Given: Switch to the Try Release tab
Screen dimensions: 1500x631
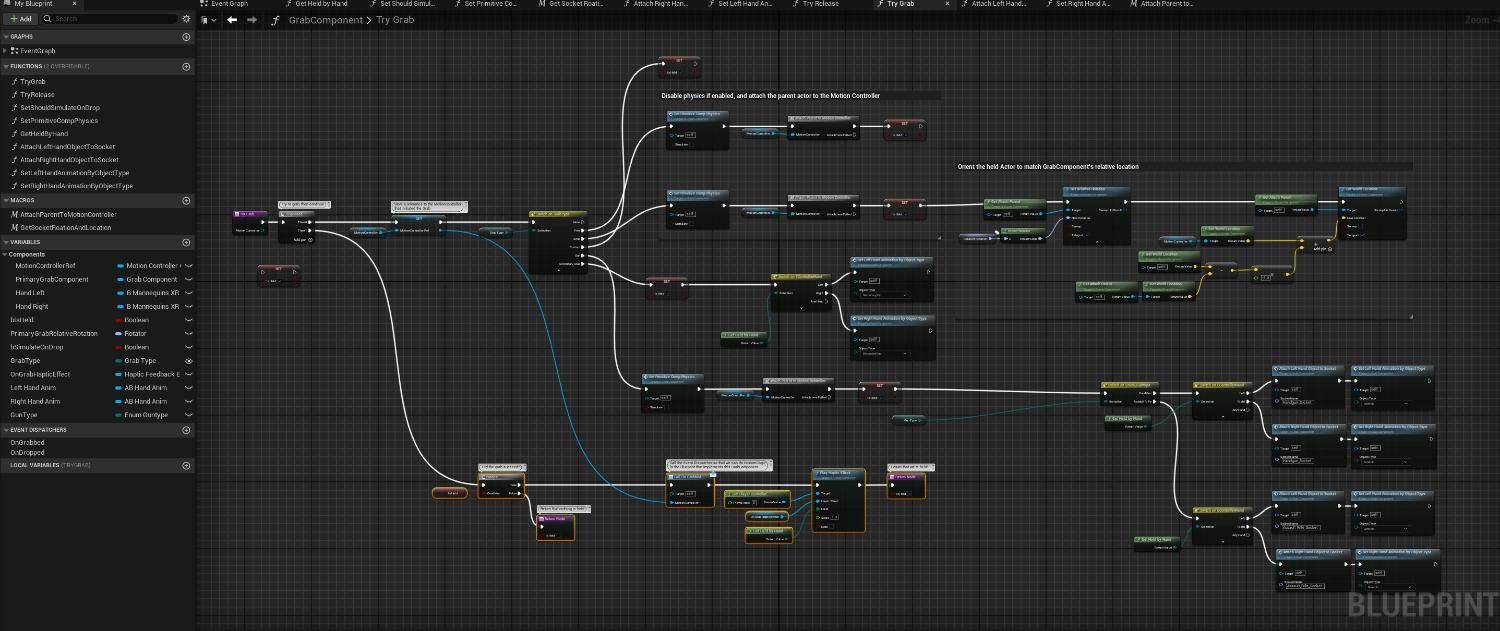Looking at the screenshot, I should [820, 4].
